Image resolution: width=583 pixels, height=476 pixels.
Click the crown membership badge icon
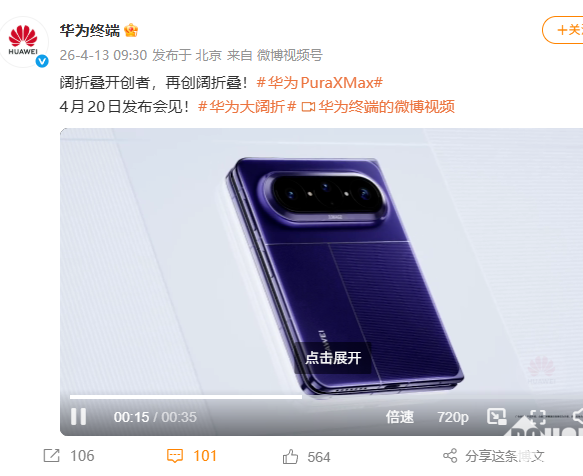coord(131,30)
